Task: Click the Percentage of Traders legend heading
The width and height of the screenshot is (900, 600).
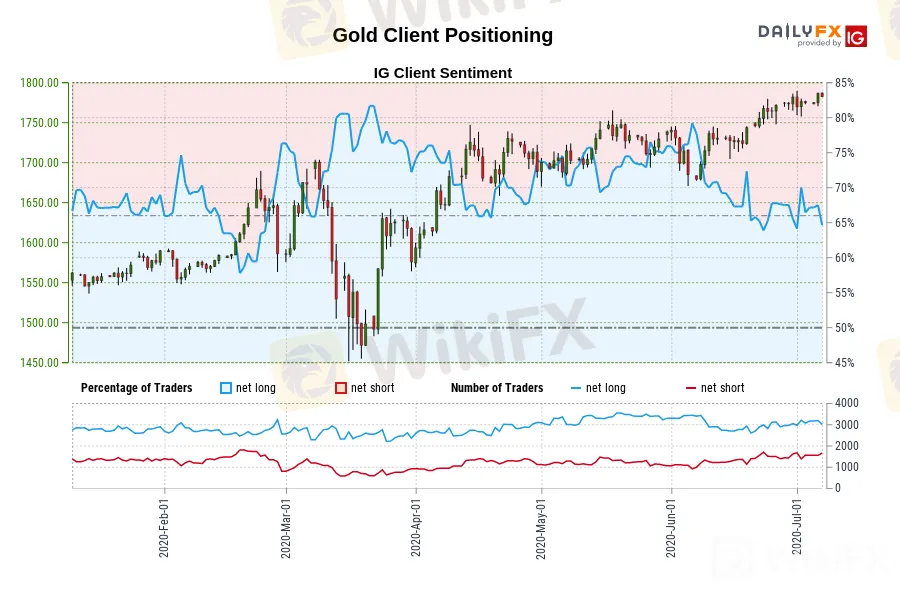Action: click(137, 388)
